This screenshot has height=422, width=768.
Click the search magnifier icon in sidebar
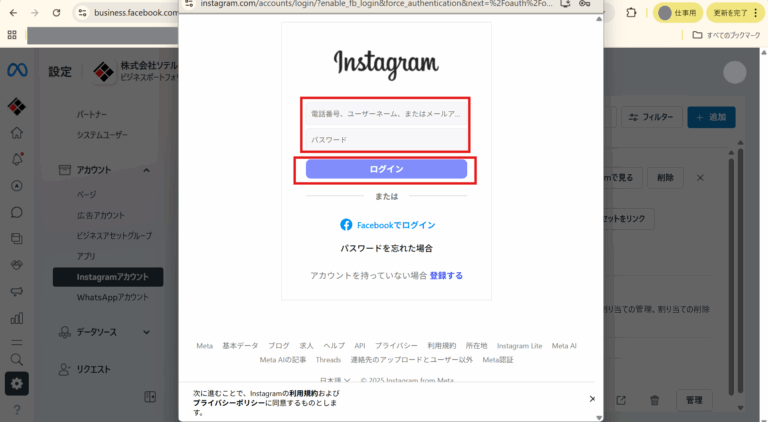click(16, 358)
